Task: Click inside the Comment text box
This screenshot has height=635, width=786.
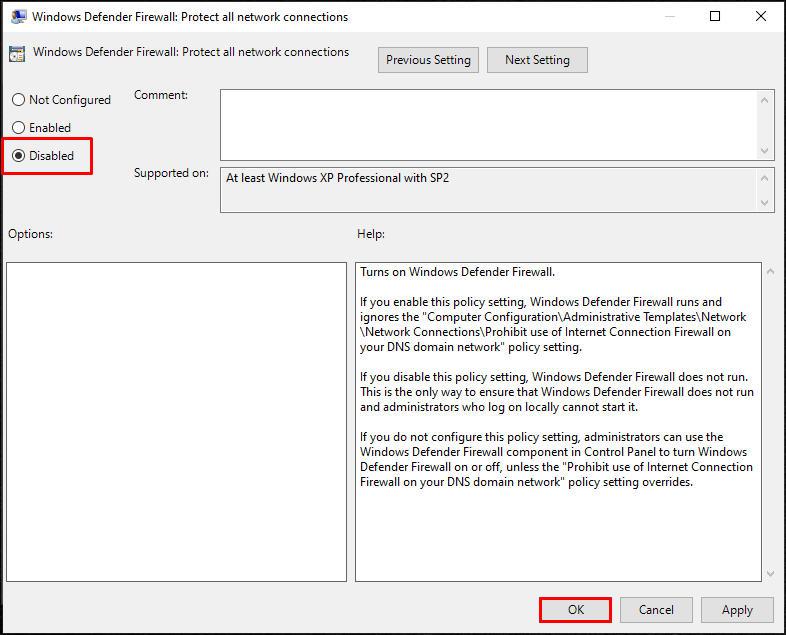Action: [489, 125]
